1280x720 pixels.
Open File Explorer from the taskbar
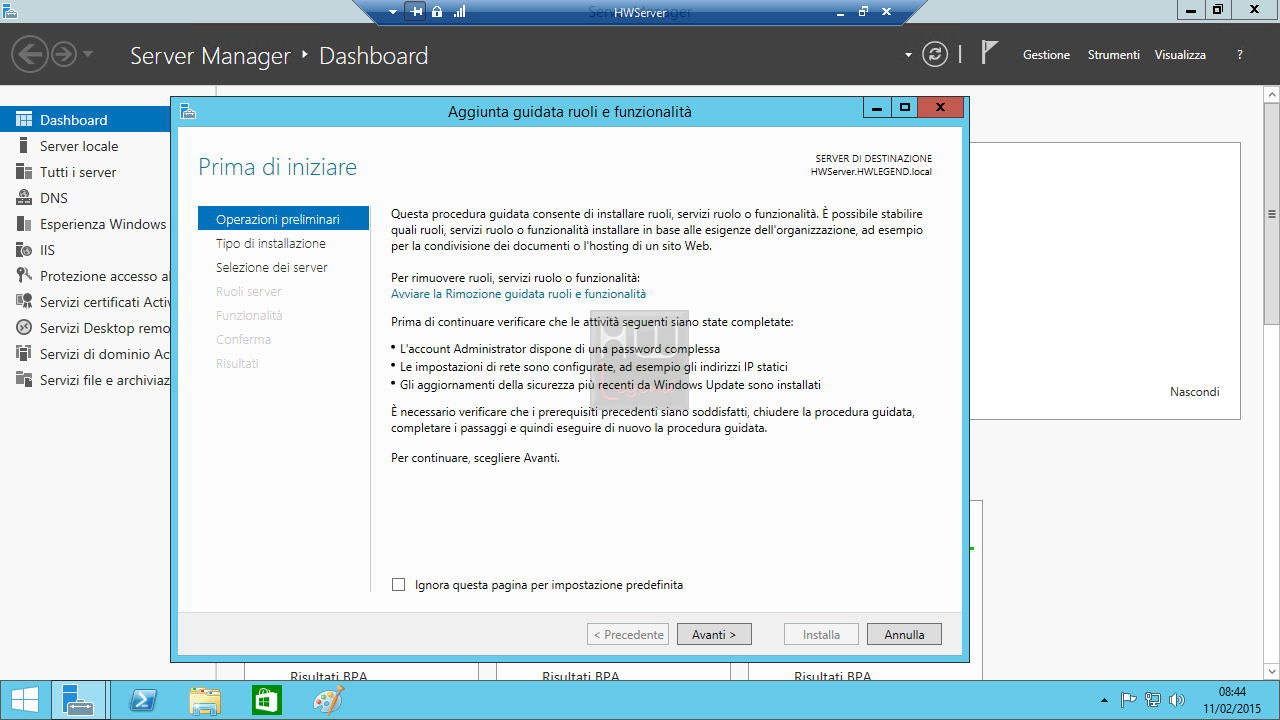click(x=205, y=701)
